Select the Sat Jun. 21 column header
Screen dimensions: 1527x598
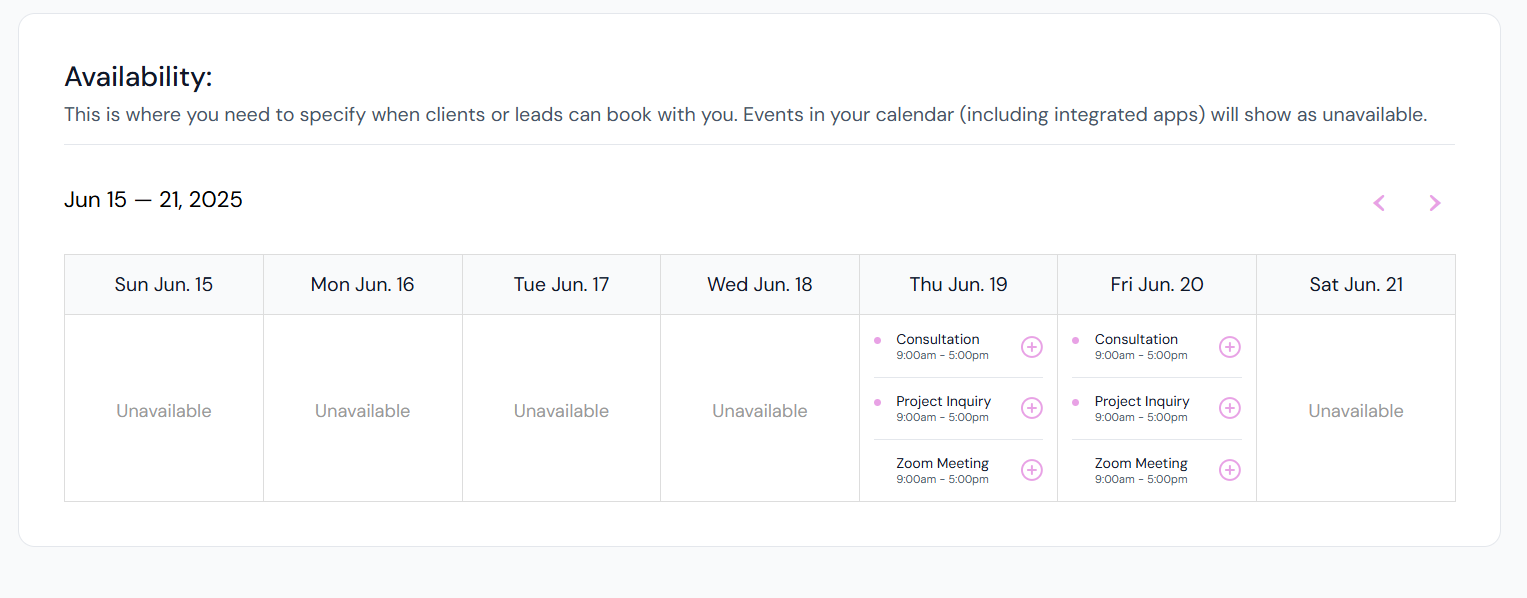pos(1356,285)
